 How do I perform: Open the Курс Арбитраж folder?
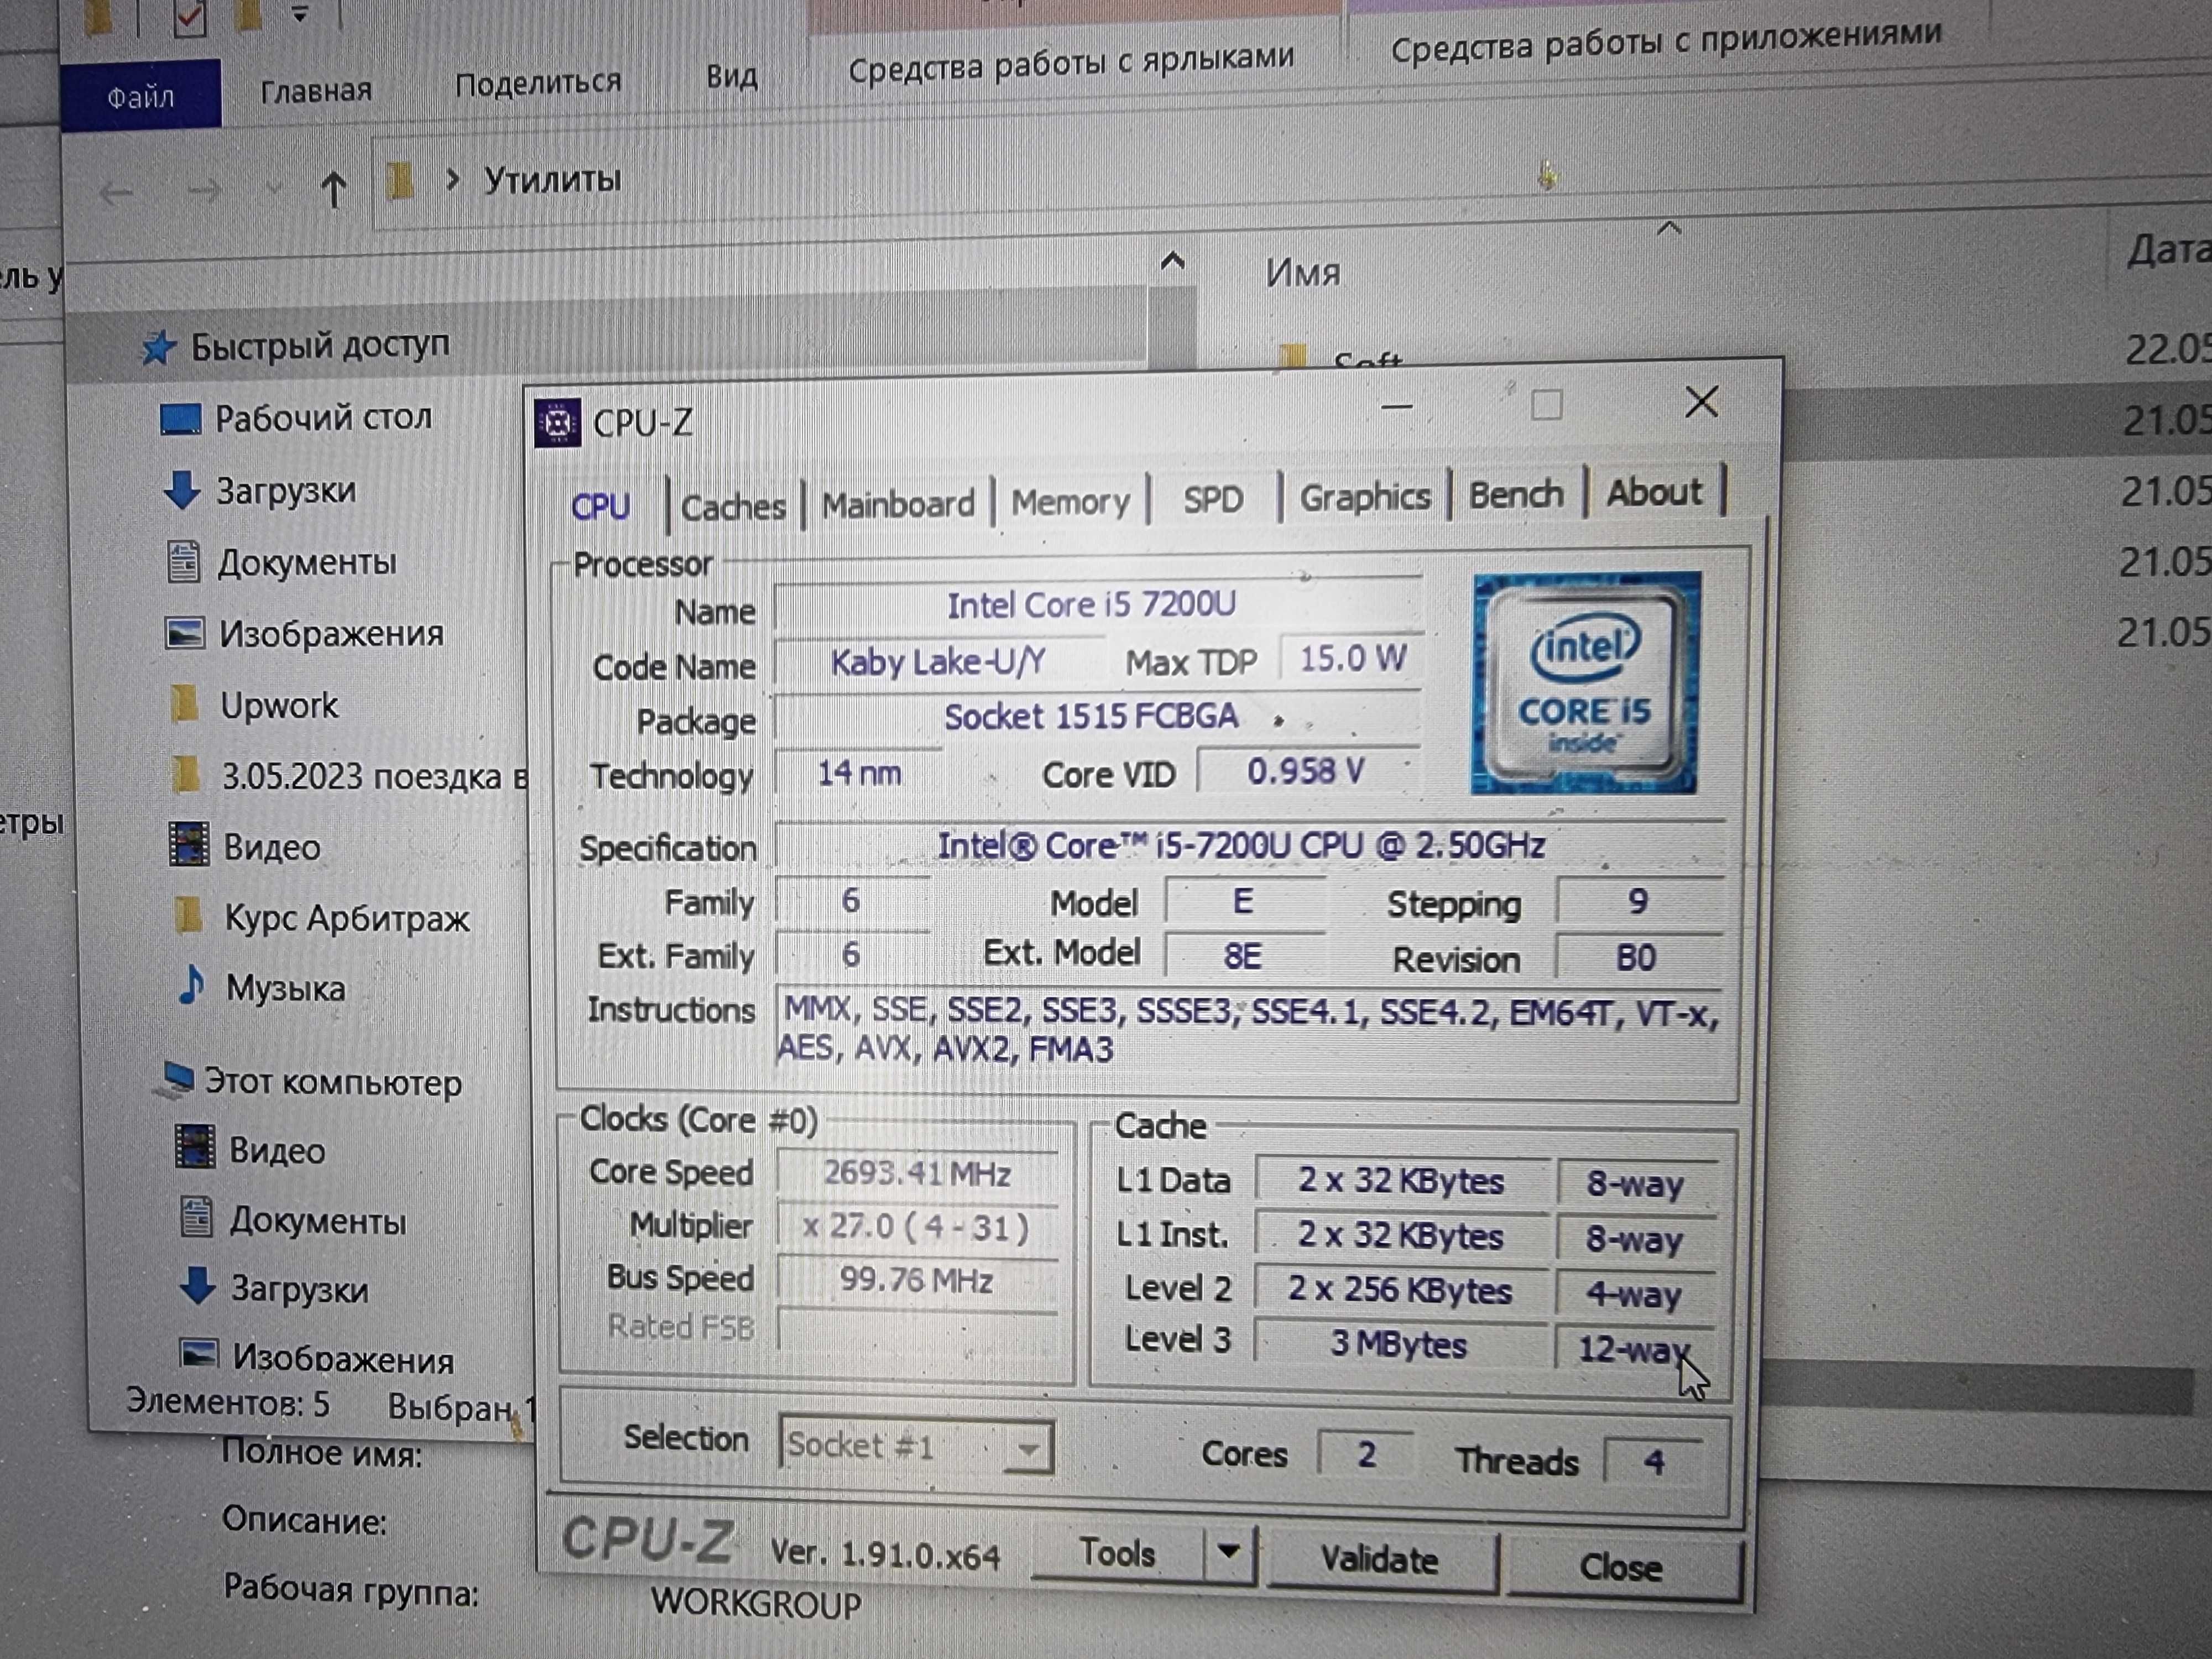click(x=347, y=918)
